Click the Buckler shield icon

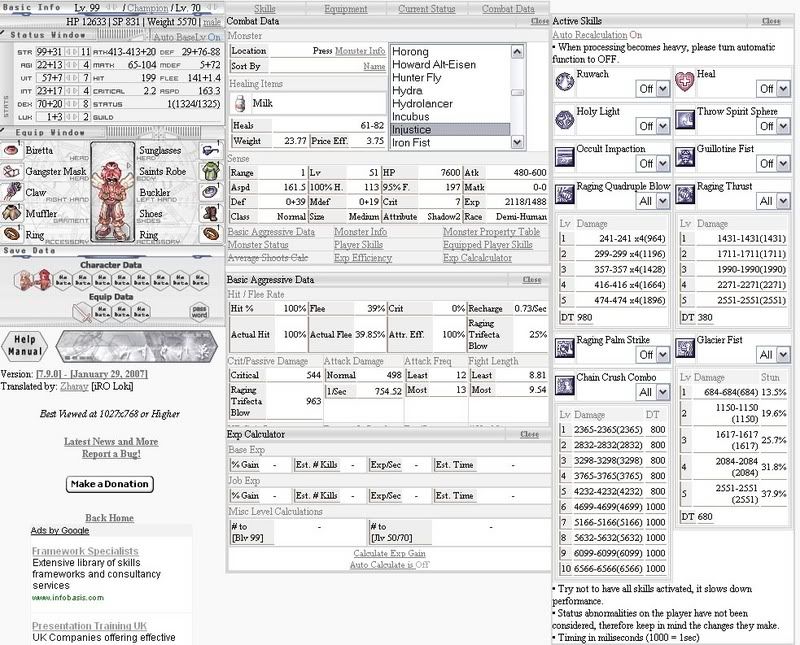(210, 192)
